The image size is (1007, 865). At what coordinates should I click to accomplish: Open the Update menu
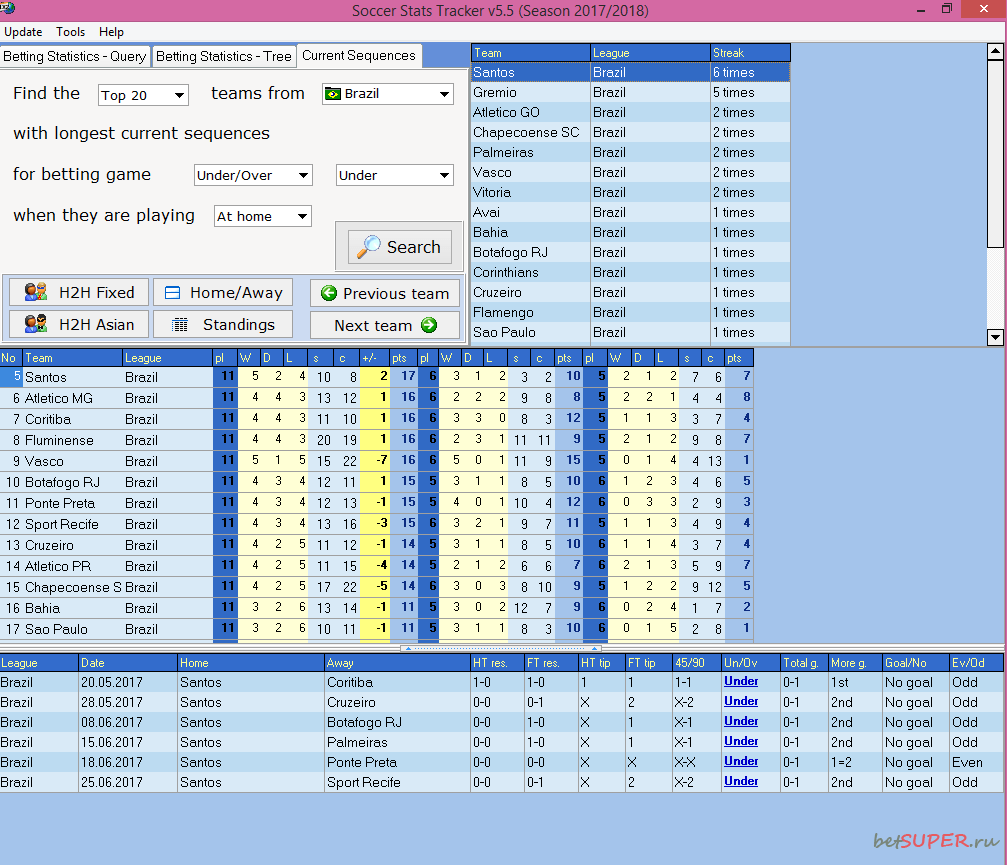tap(23, 31)
